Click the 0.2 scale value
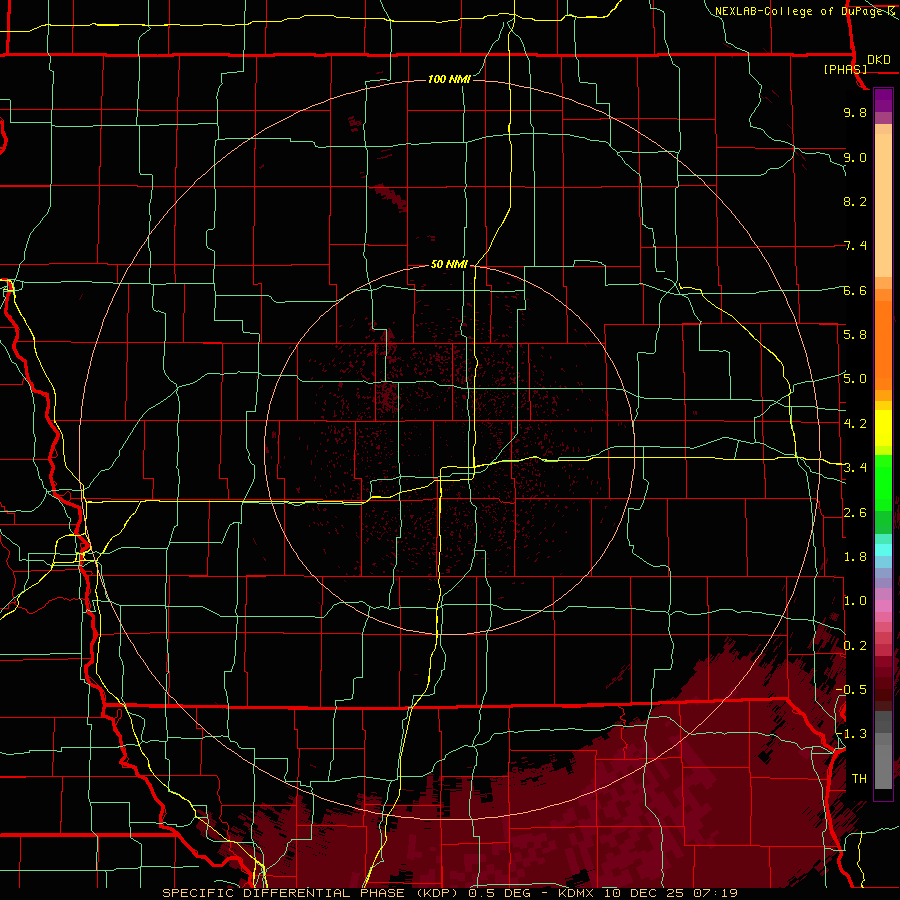This screenshot has width=900, height=900. (855, 646)
